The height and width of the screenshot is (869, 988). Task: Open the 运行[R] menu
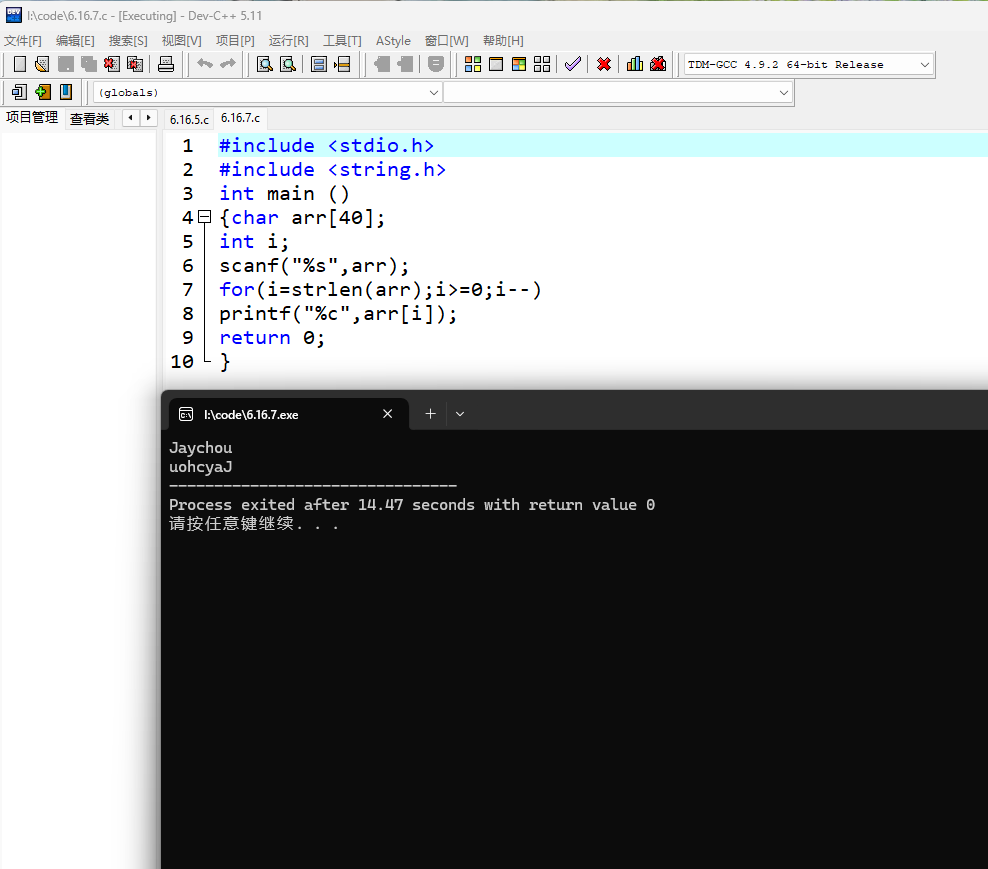289,41
